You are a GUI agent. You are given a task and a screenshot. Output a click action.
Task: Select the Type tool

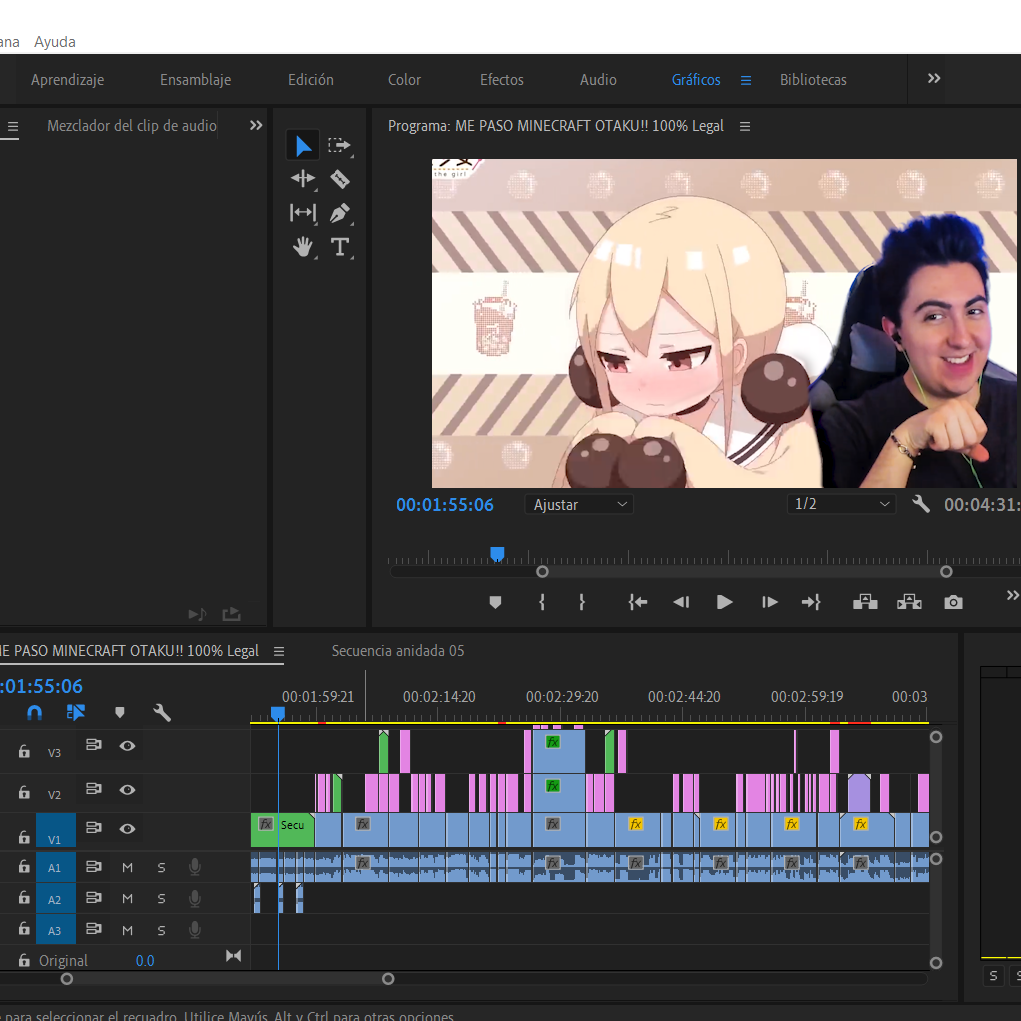[x=340, y=247]
